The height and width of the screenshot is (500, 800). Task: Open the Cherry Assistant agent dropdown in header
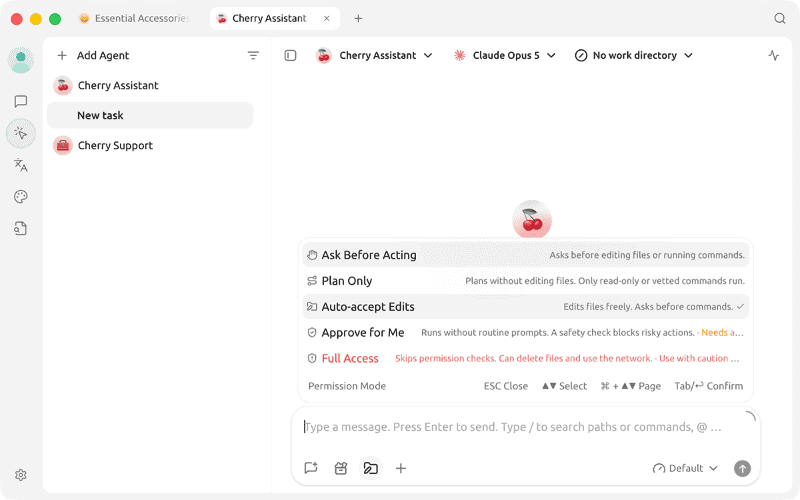(x=374, y=55)
